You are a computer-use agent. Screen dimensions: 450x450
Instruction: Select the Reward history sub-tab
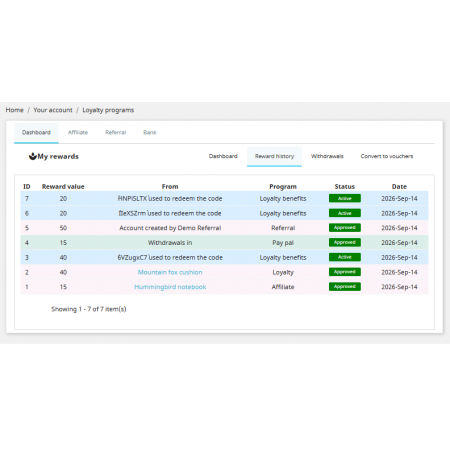274,156
